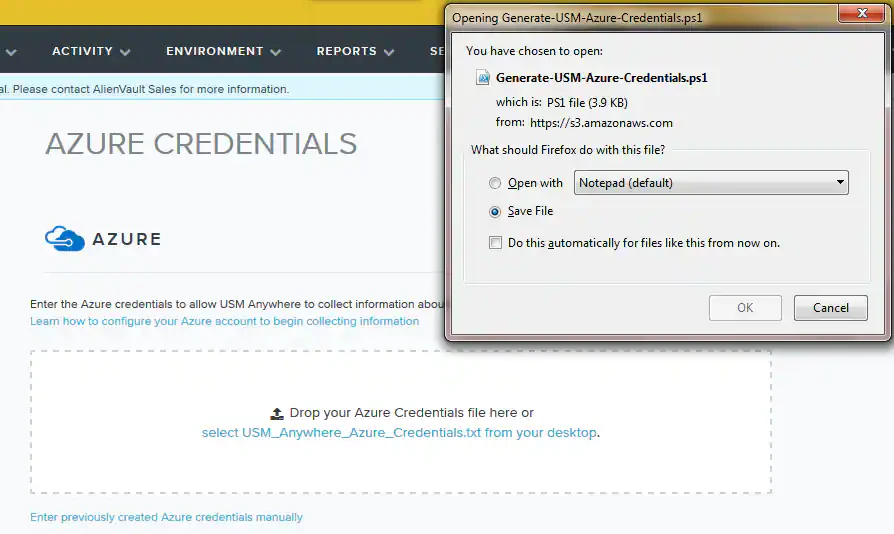Click the PS1 file icon in the dialog
This screenshot has width=894, height=534.
tap(483, 78)
